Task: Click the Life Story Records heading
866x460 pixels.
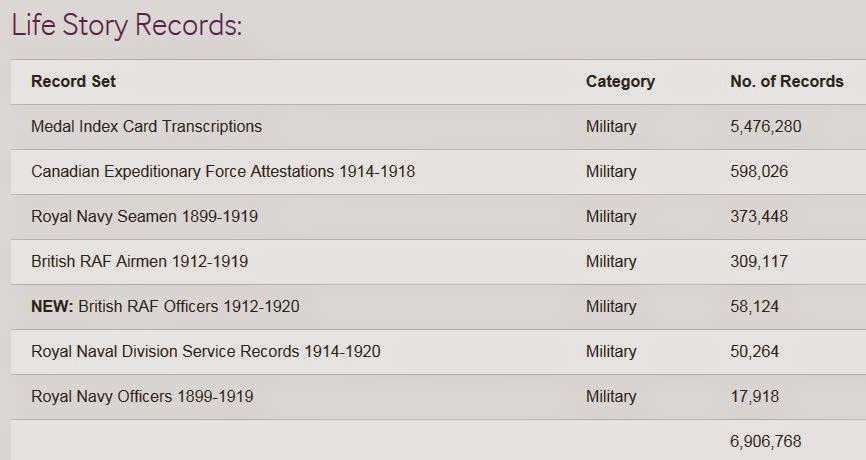Action: click(x=126, y=25)
